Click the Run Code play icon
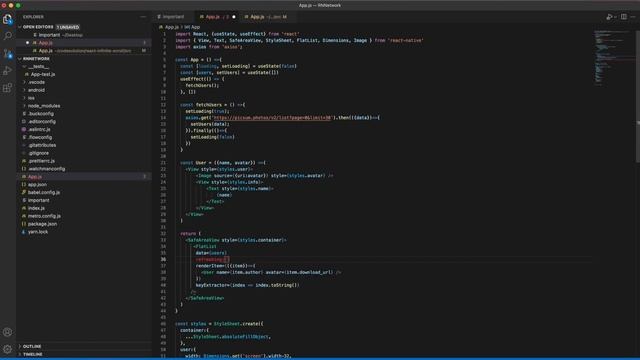 click(609, 17)
